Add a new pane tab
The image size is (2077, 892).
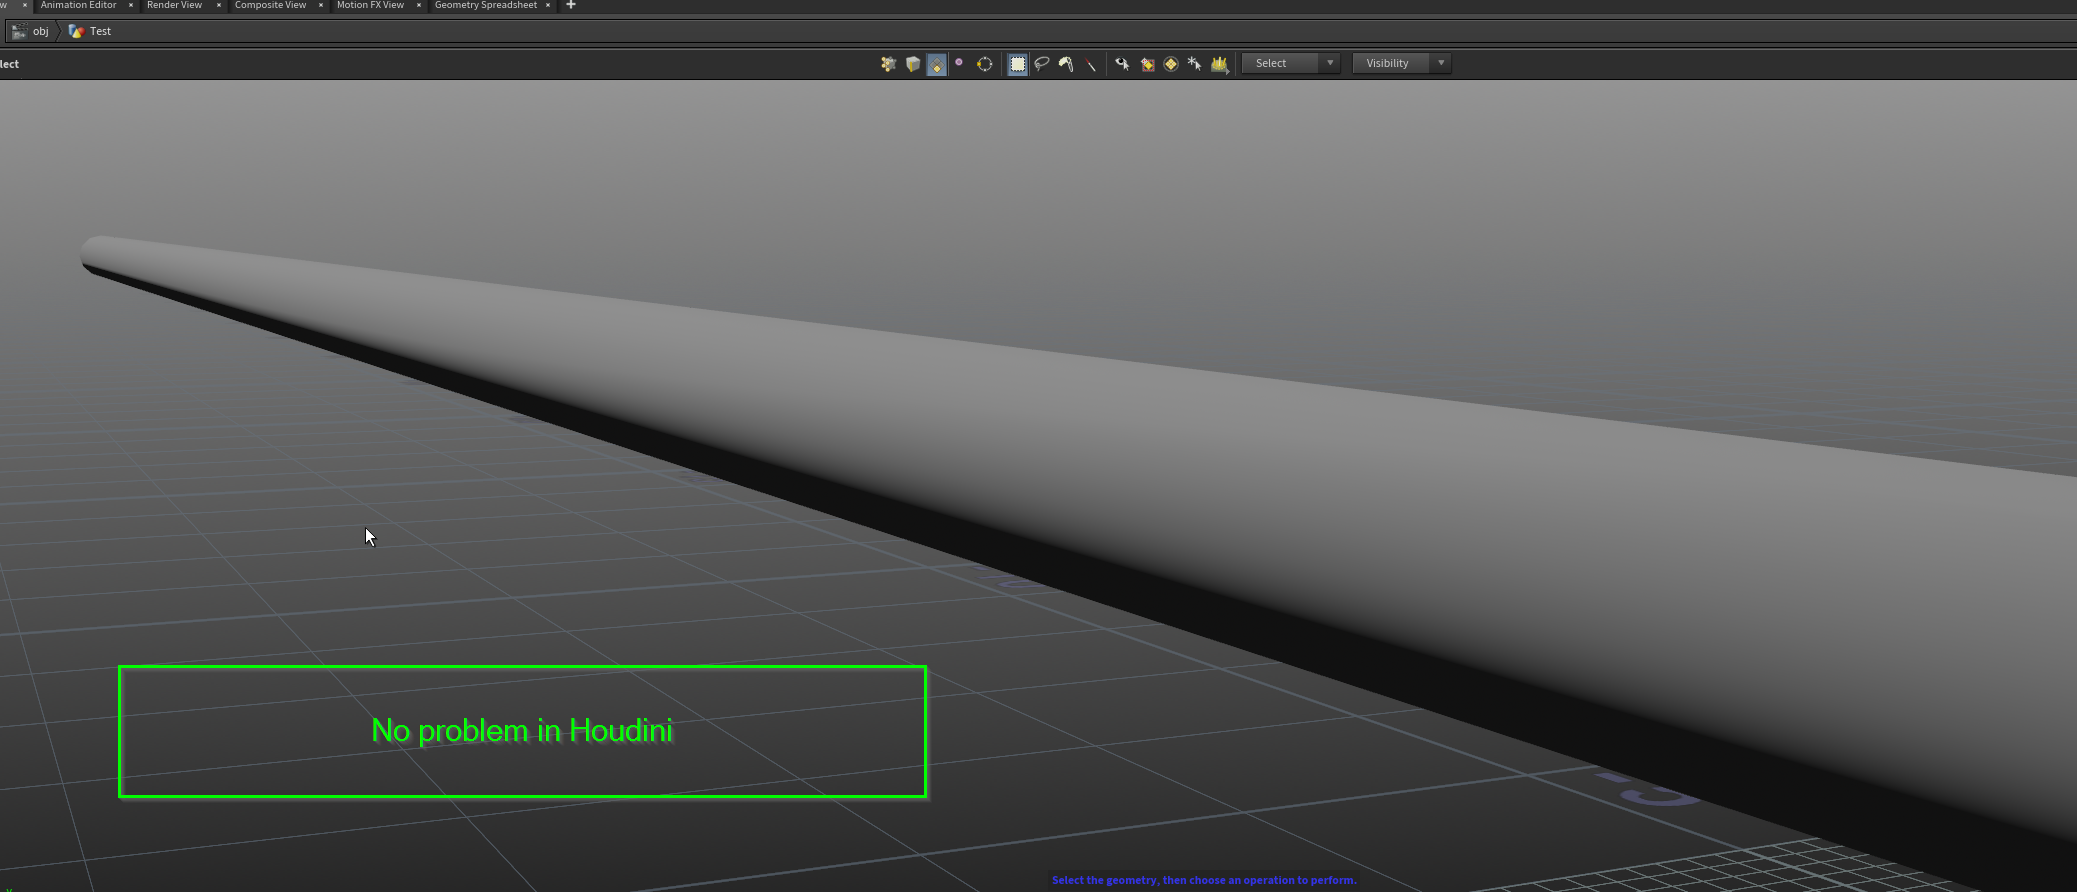571,5
